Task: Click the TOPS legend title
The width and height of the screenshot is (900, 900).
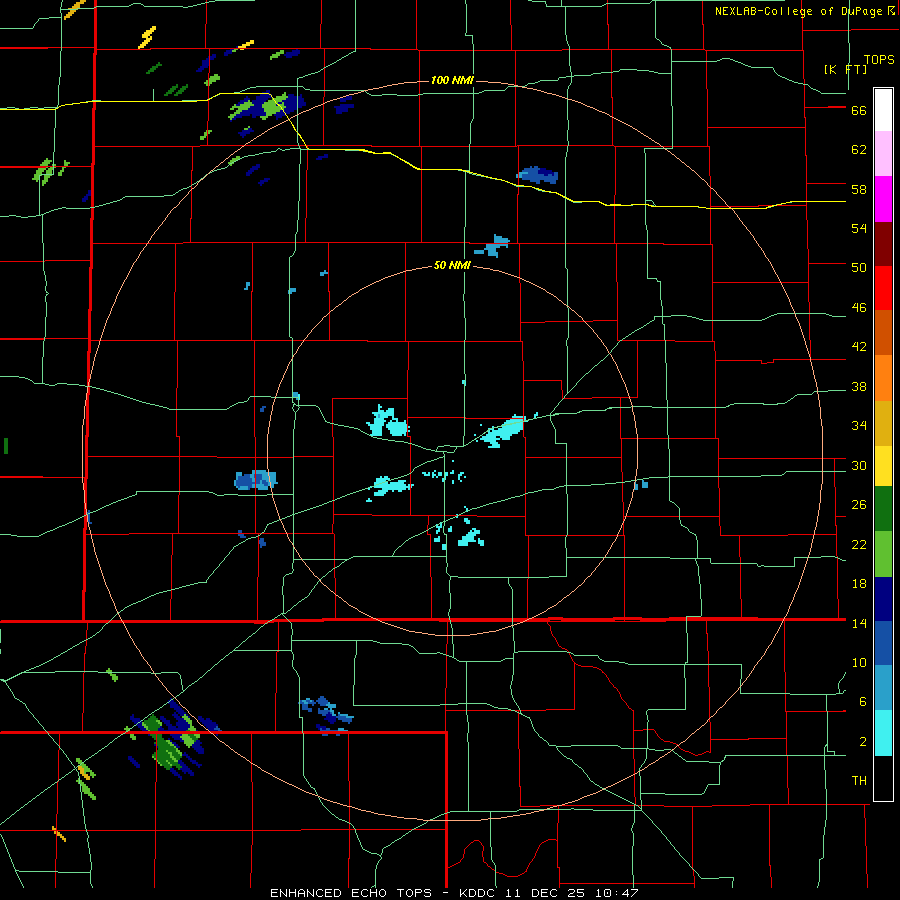Action: (879, 59)
